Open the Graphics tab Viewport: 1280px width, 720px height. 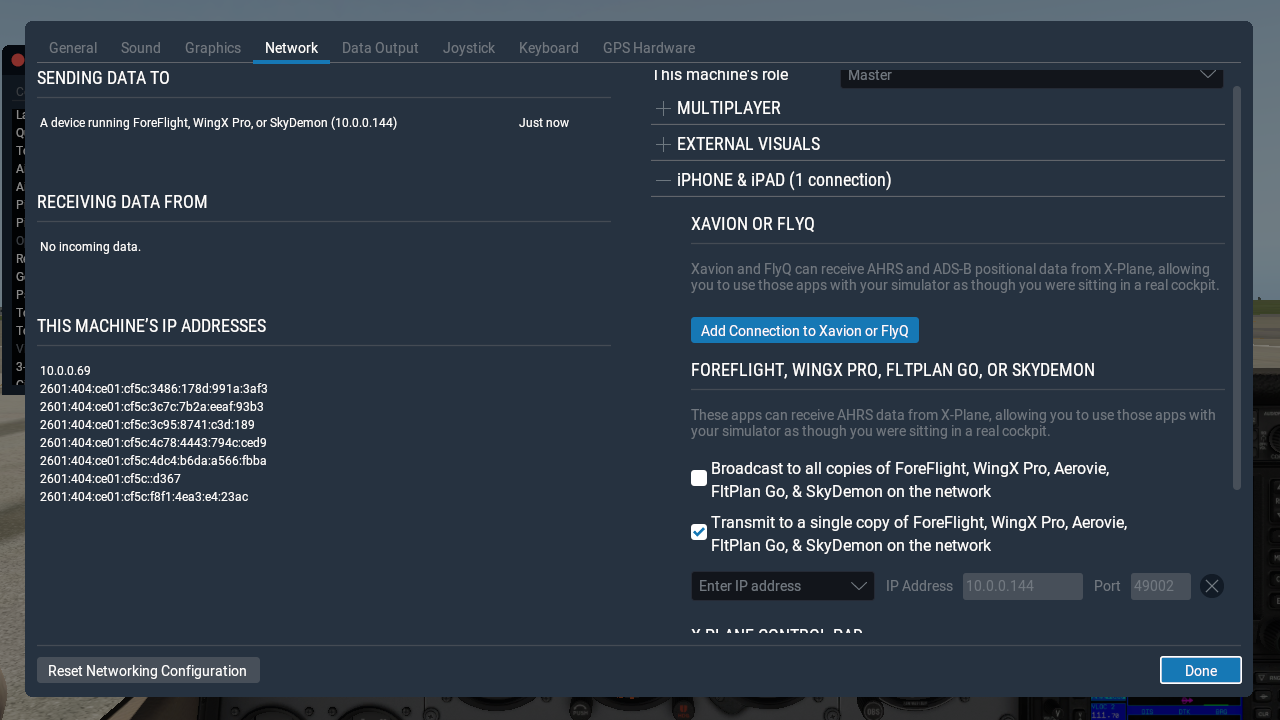tap(213, 48)
